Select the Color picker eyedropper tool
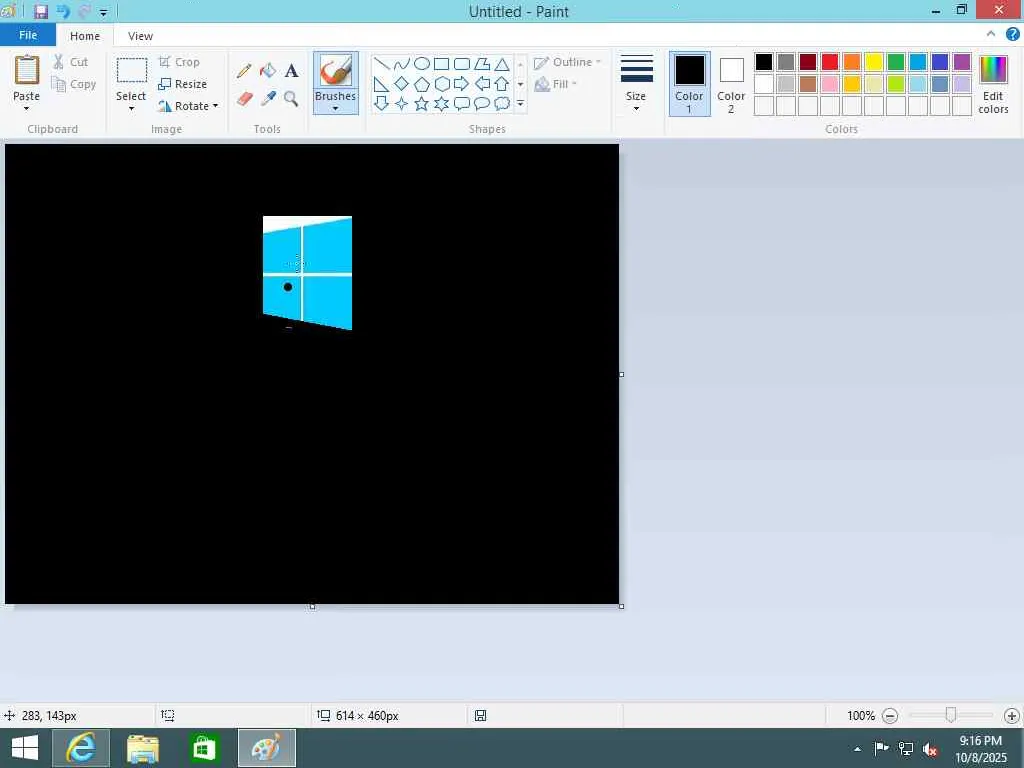Image resolution: width=1024 pixels, height=768 pixels. pyautogui.click(x=268, y=99)
